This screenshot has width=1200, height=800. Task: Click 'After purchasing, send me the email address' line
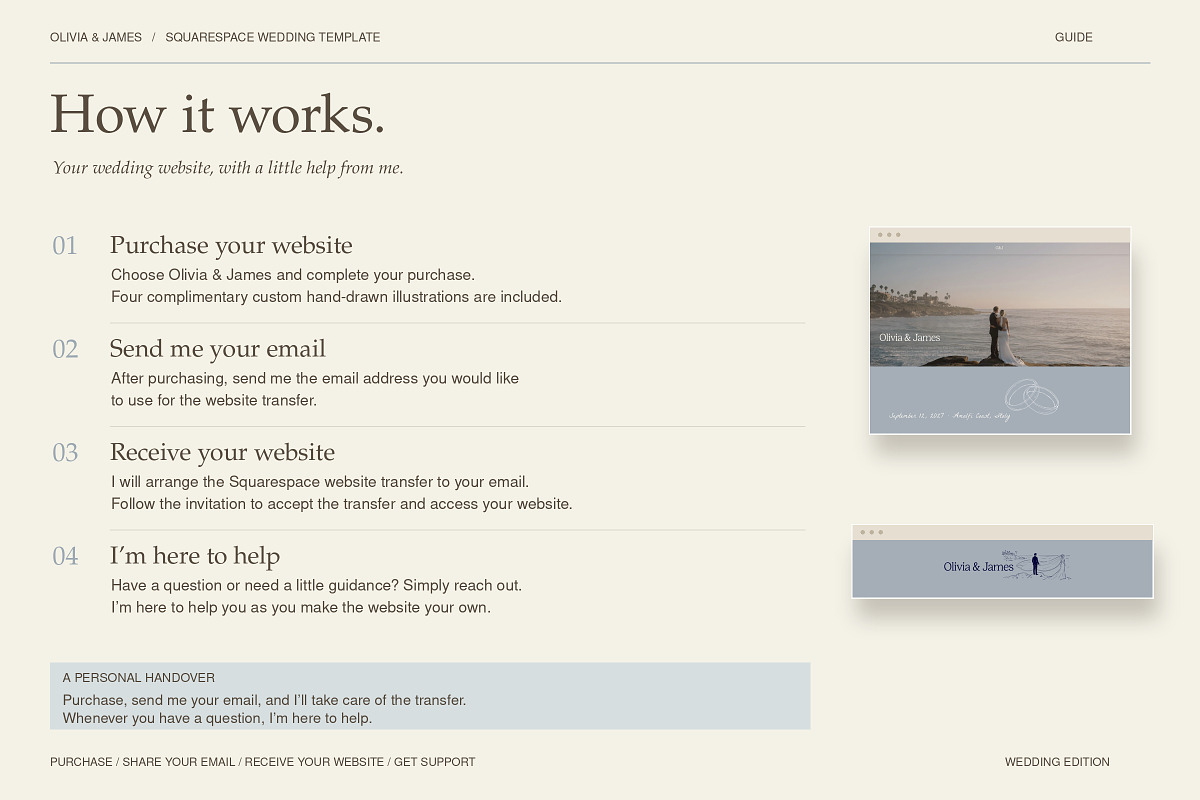tap(315, 378)
